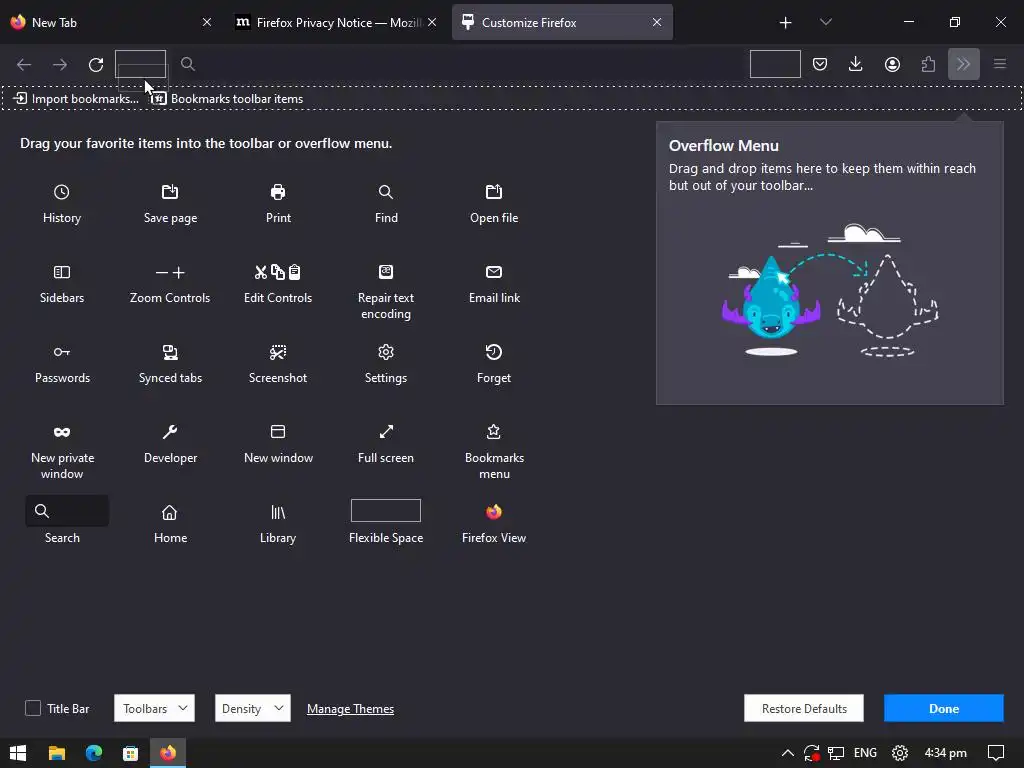The image size is (1024, 768).
Task: Click the Extensions puzzle icon
Action: pyautogui.click(x=928, y=64)
